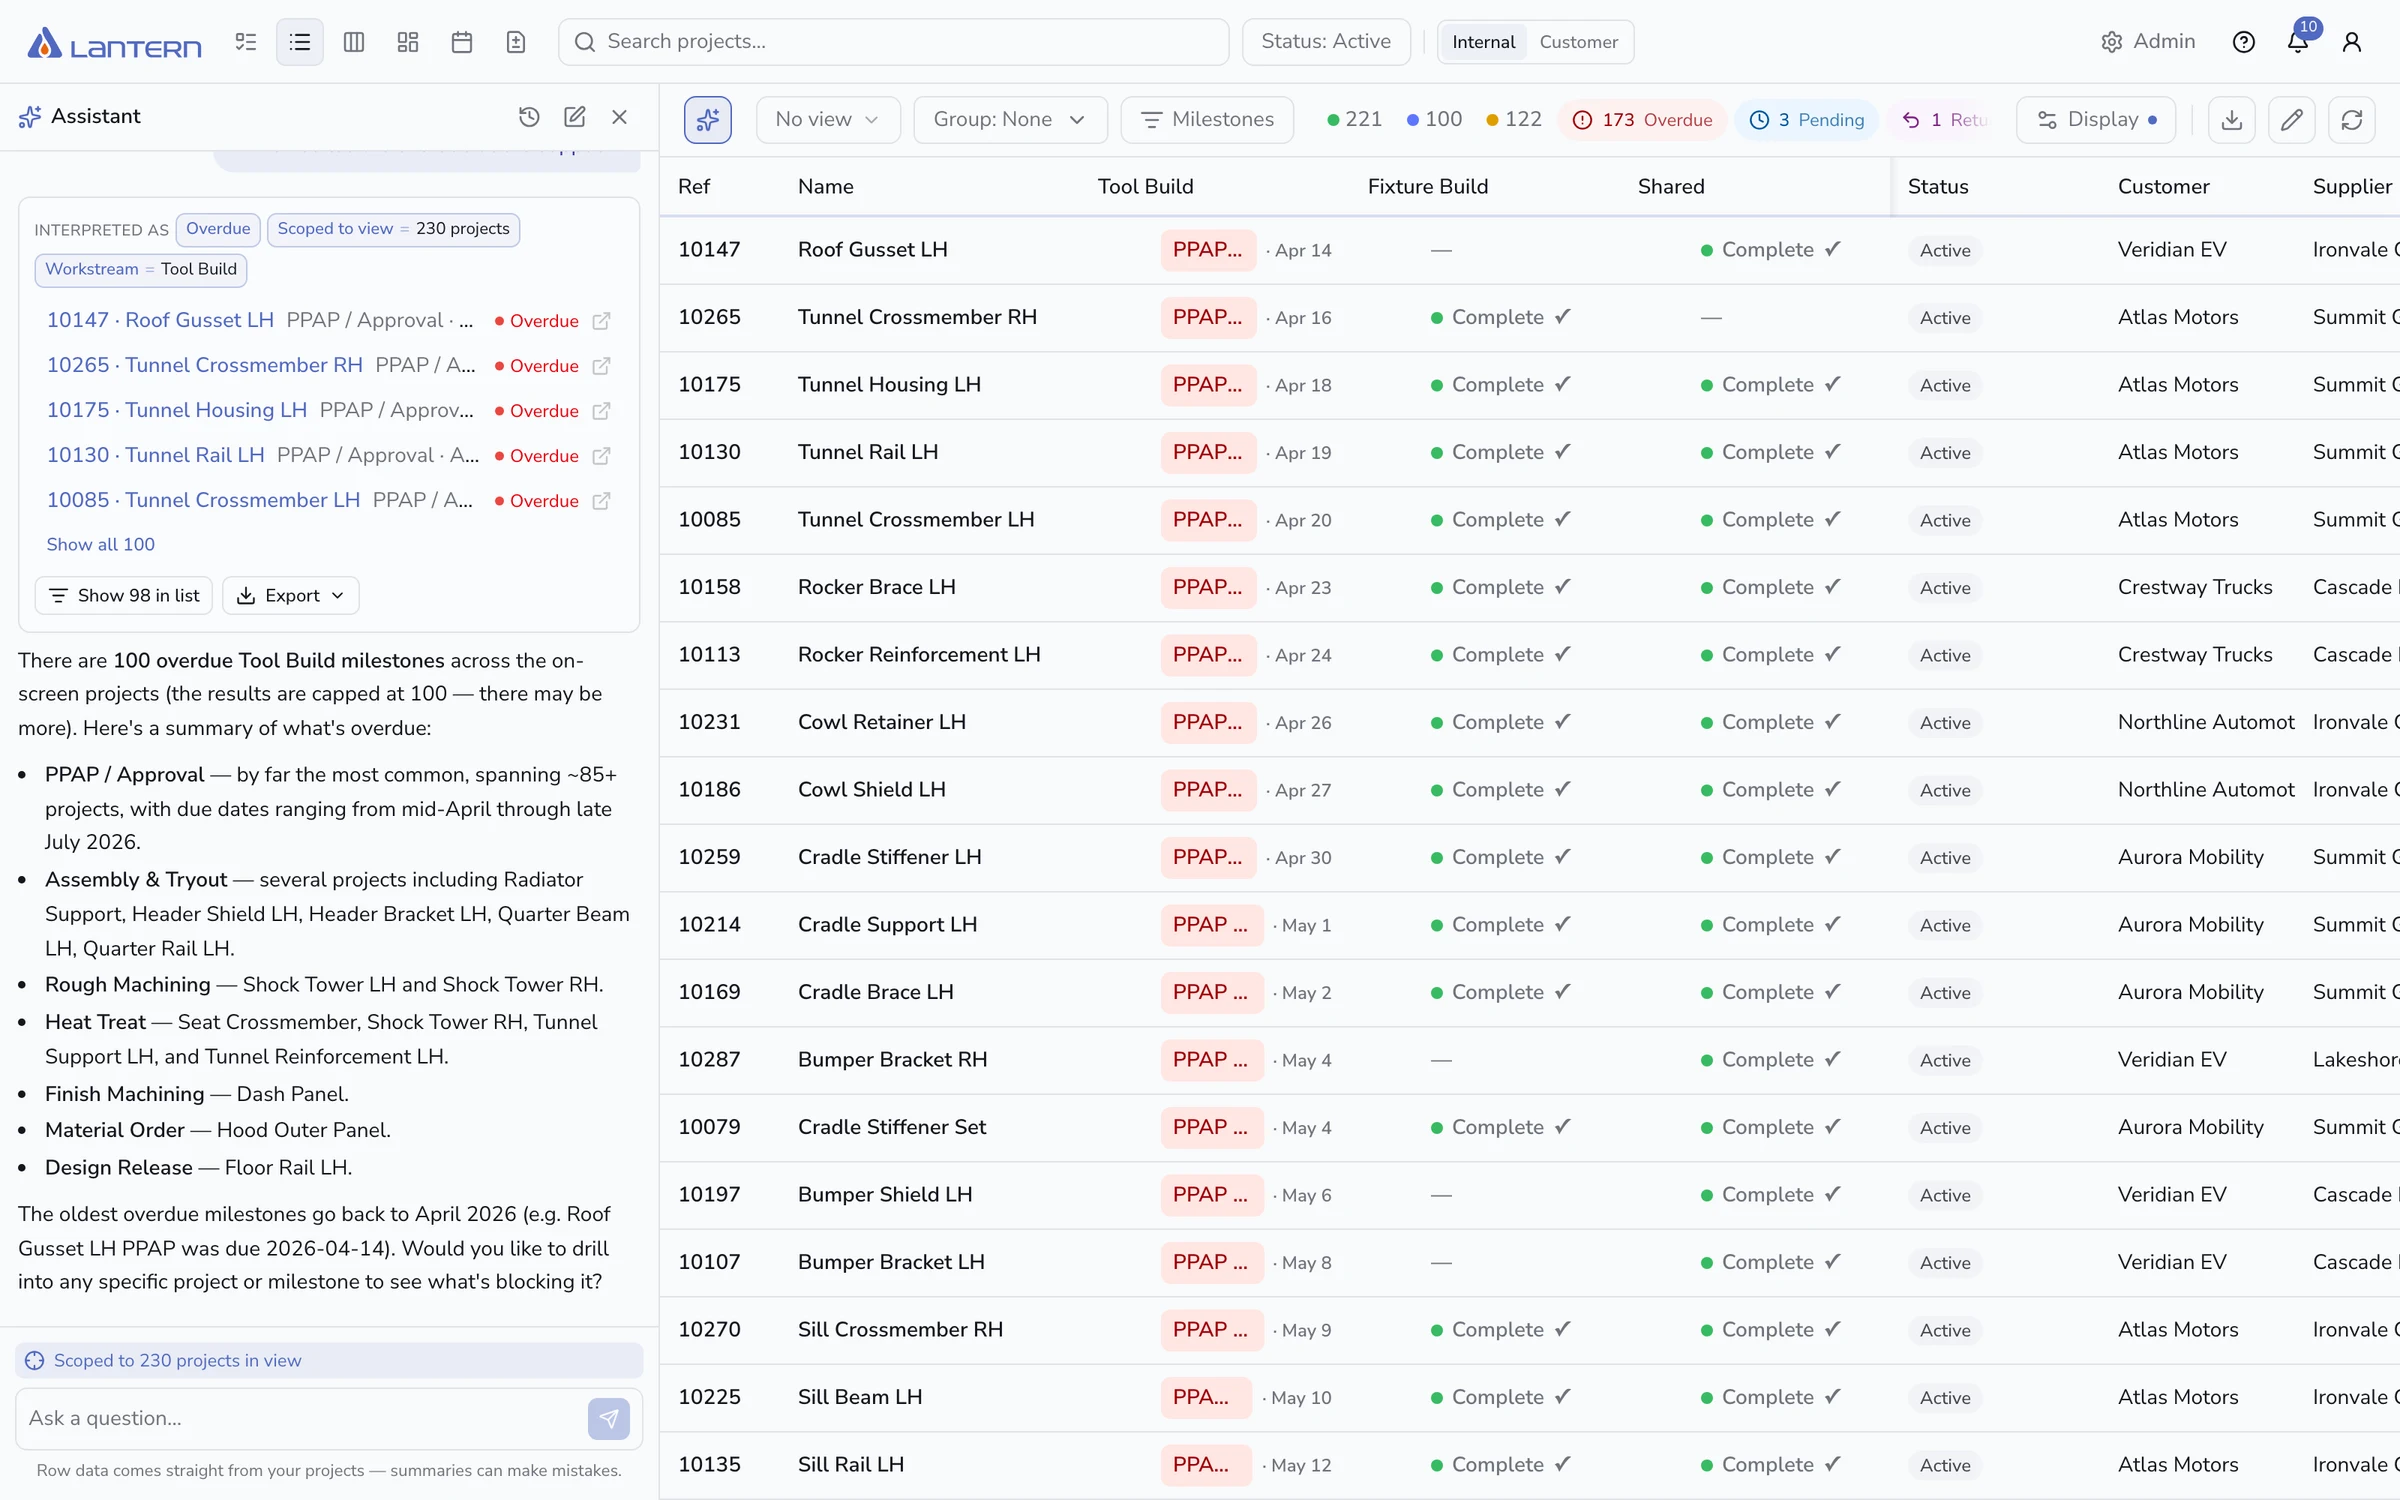Image resolution: width=2400 pixels, height=1500 pixels.
Task: Filter by the orange 122 status dot
Action: tap(1513, 120)
